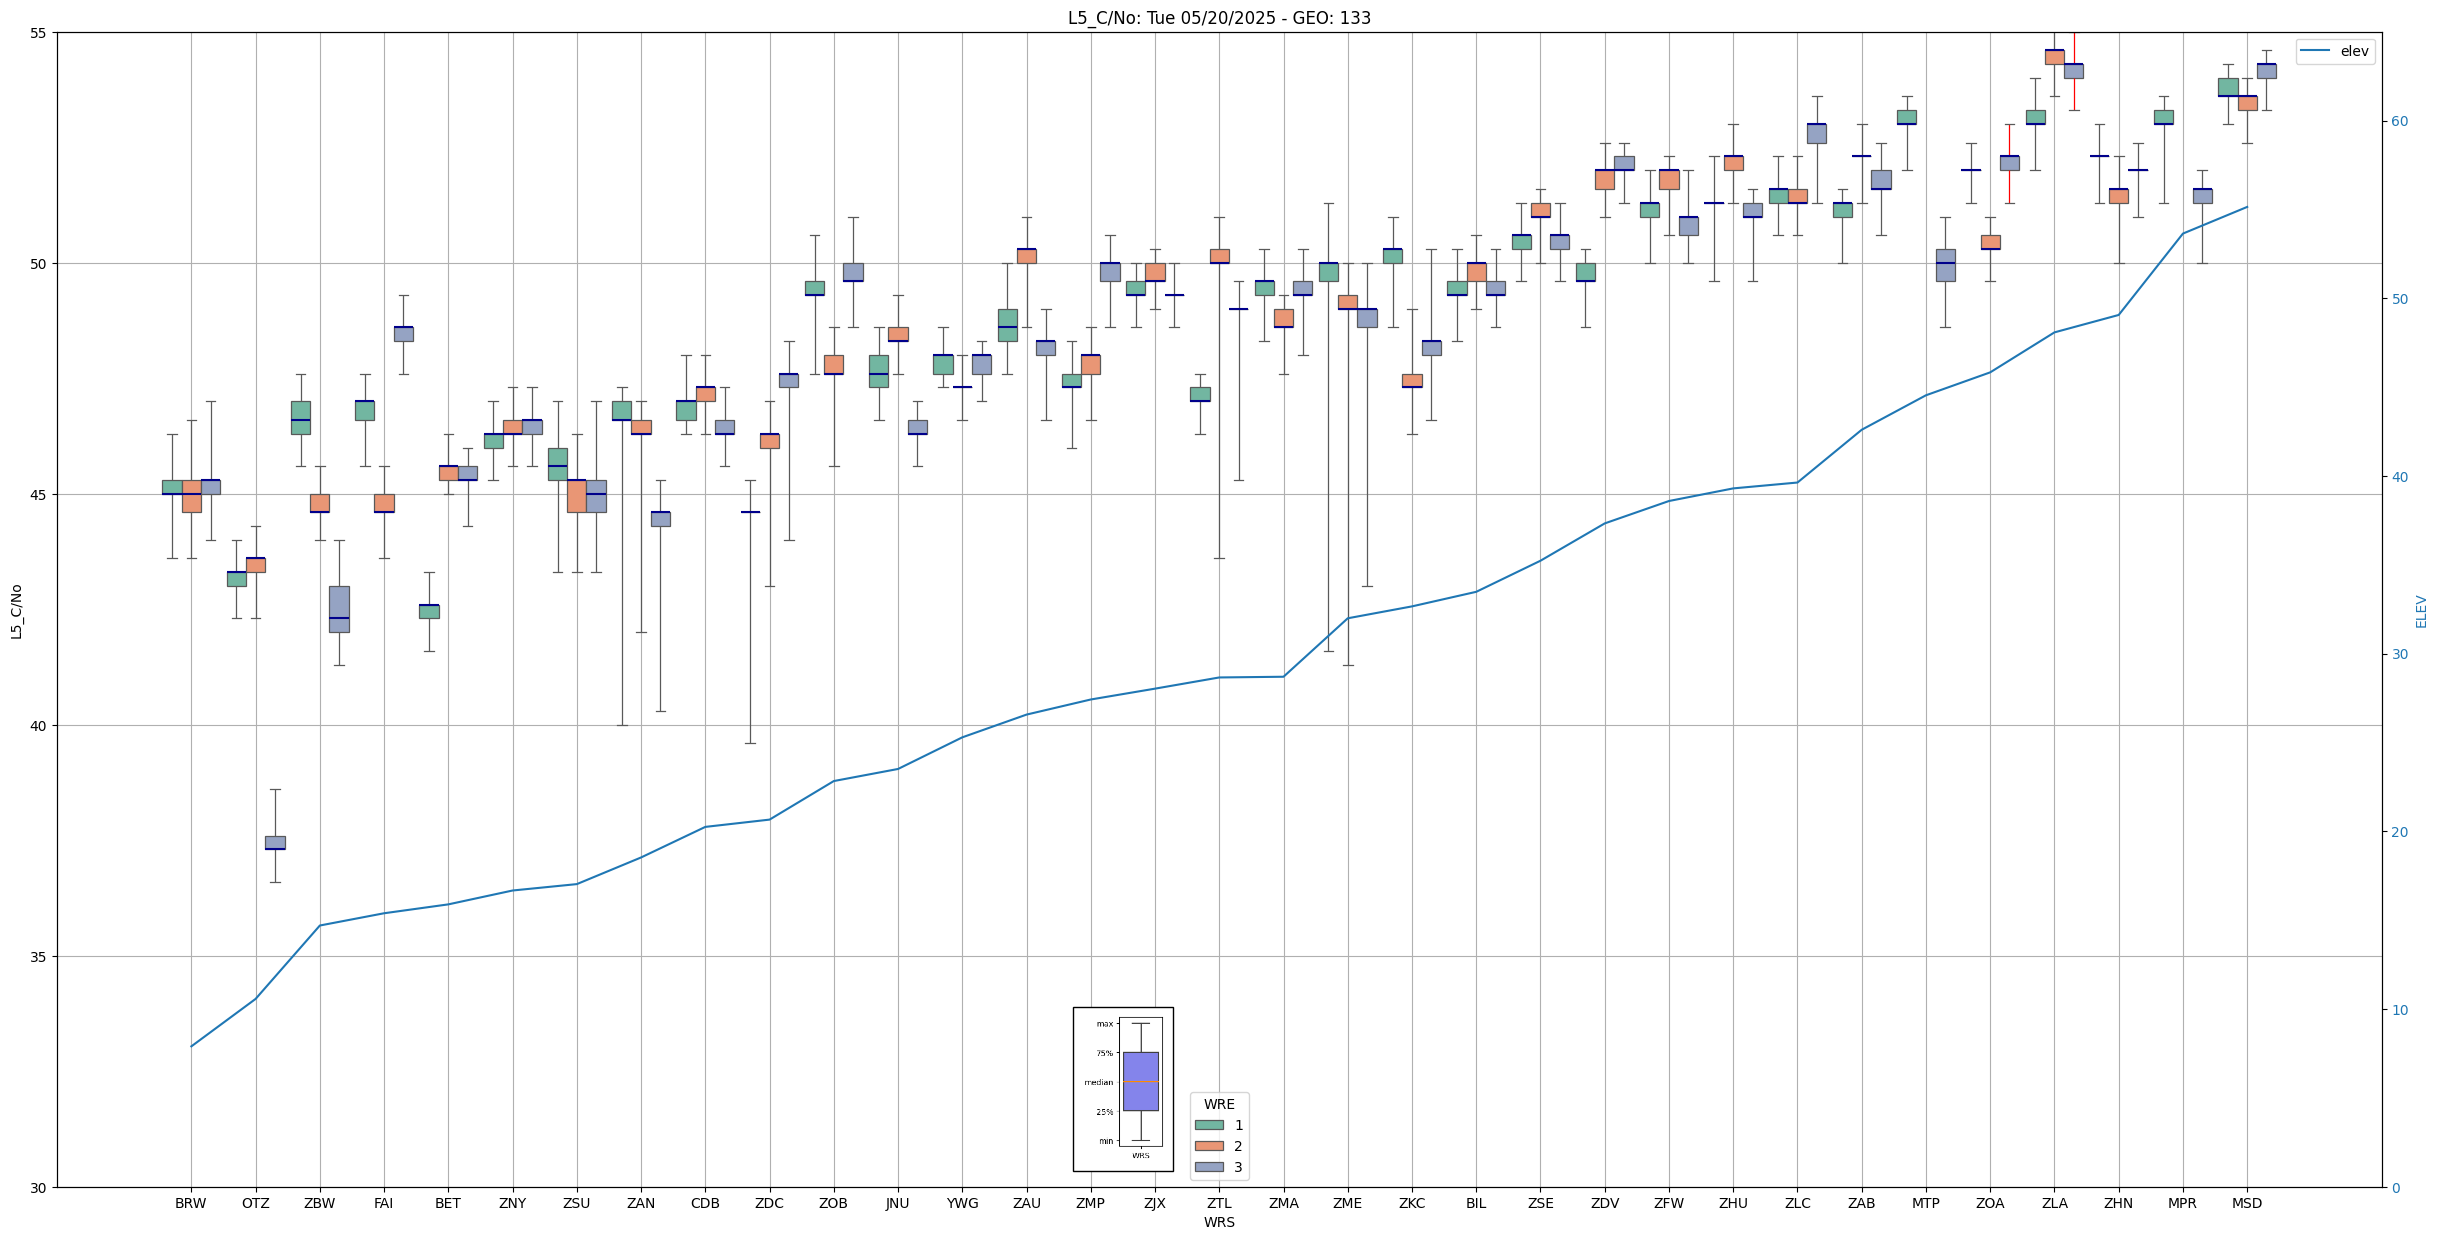Image resolution: width=2438 pixels, height=1240 pixels.
Task: Click the ZTL station tick label
Action: pos(1219,1203)
